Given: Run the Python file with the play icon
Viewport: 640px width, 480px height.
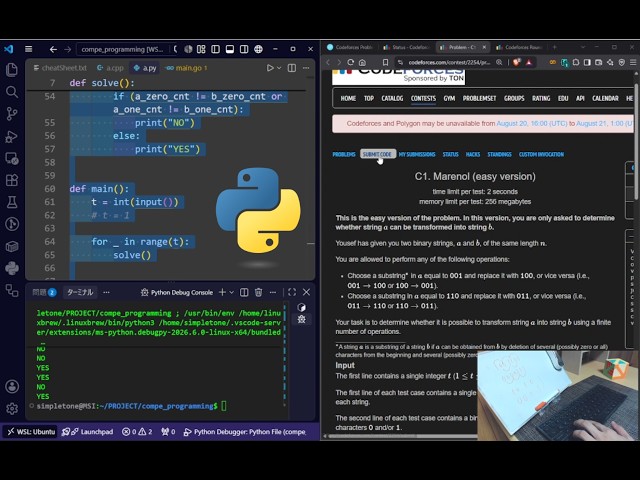Looking at the screenshot, I should click(x=270, y=68).
